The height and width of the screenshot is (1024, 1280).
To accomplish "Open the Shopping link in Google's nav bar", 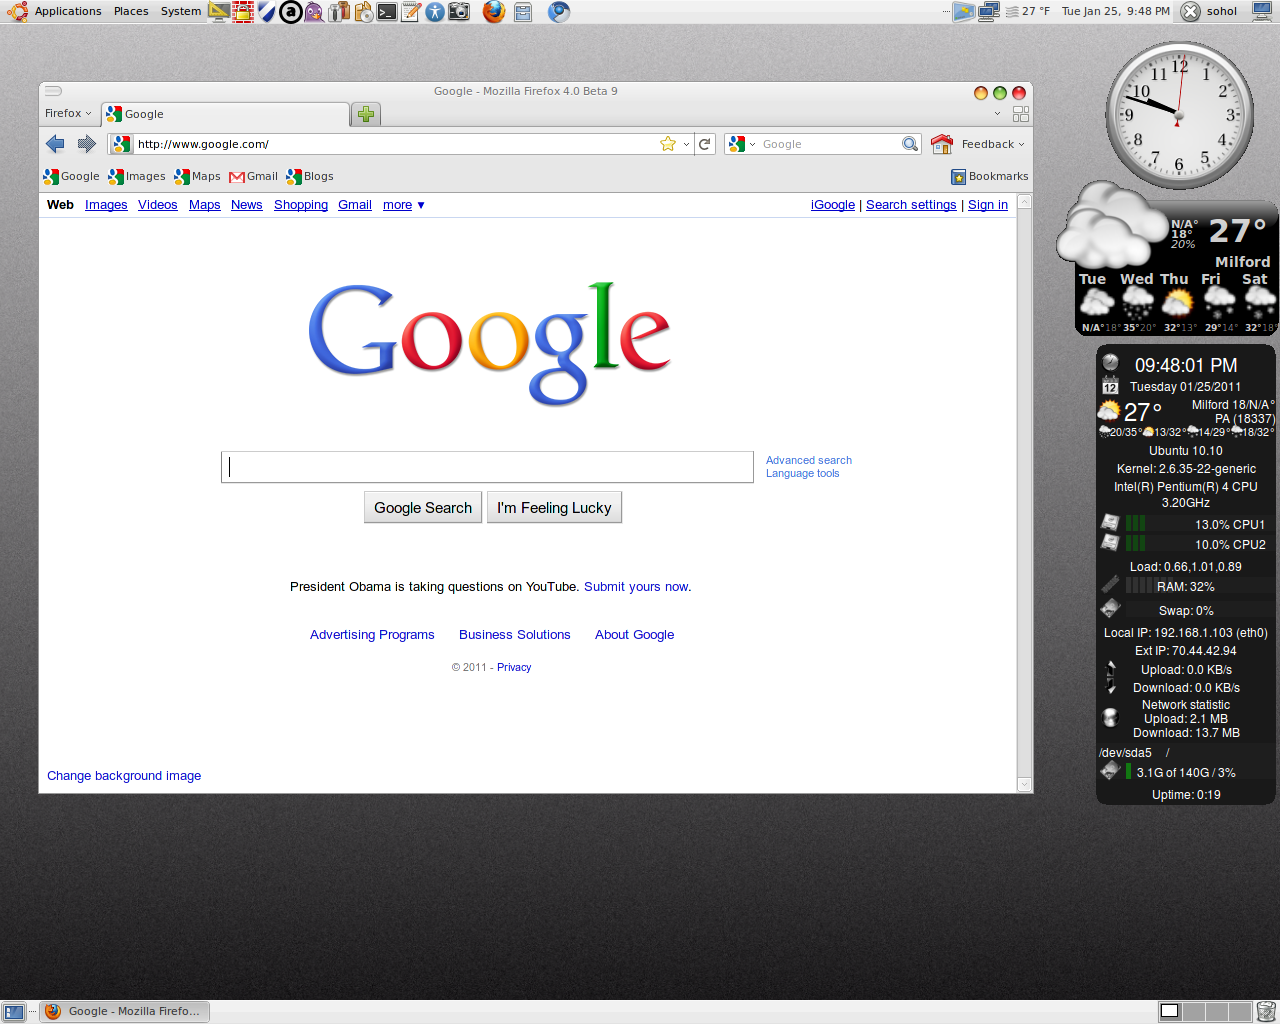I will click(x=301, y=205).
